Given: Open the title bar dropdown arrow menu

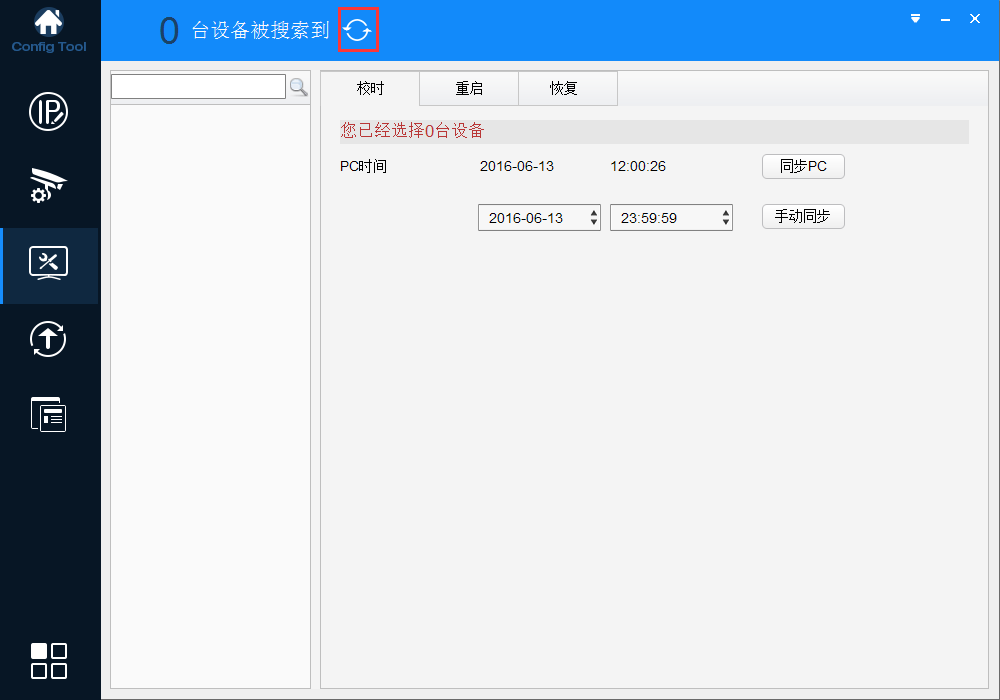Looking at the screenshot, I should click(914, 18).
